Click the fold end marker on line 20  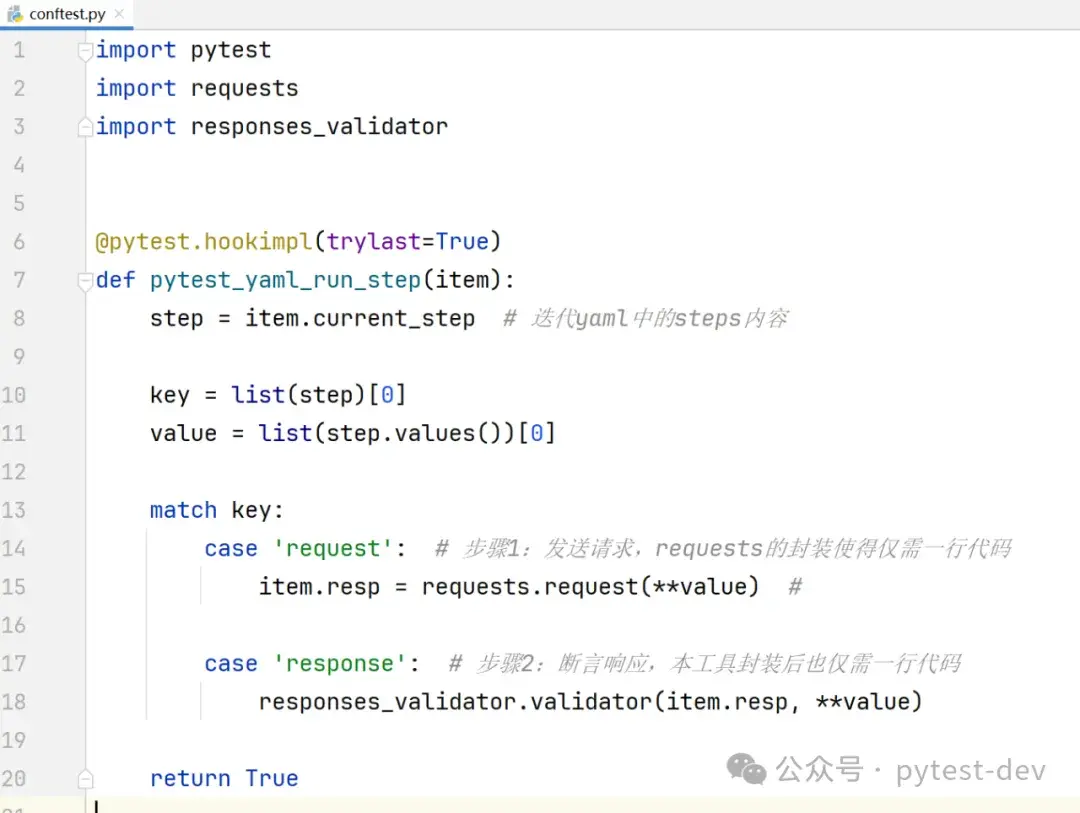pos(85,779)
